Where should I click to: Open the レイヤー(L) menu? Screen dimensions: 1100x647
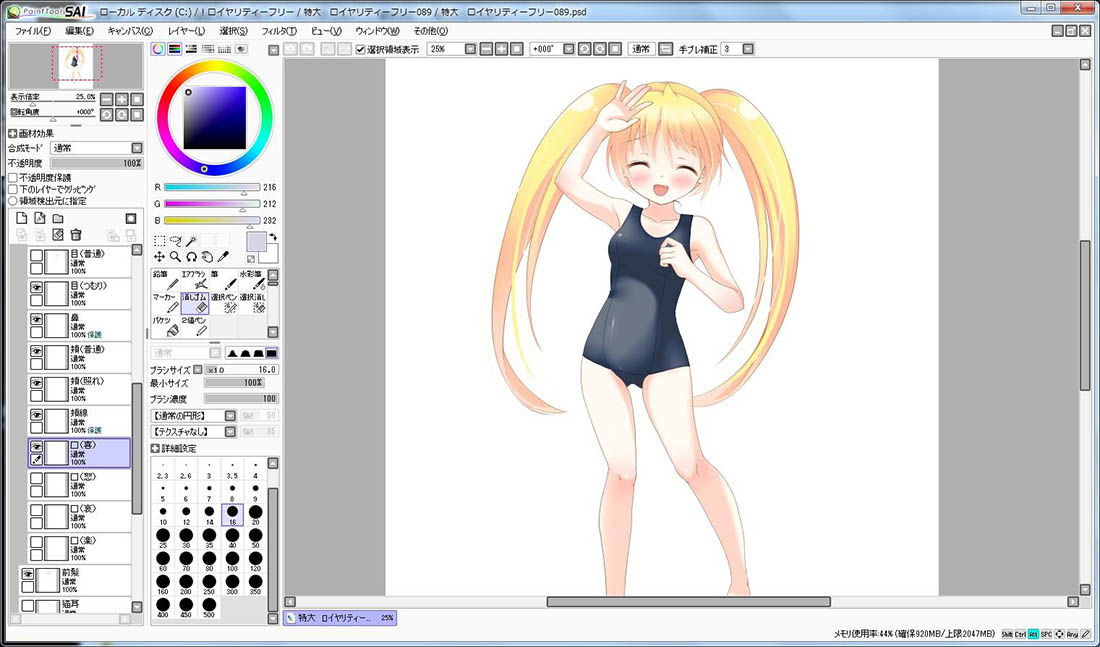[x=186, y=31]
